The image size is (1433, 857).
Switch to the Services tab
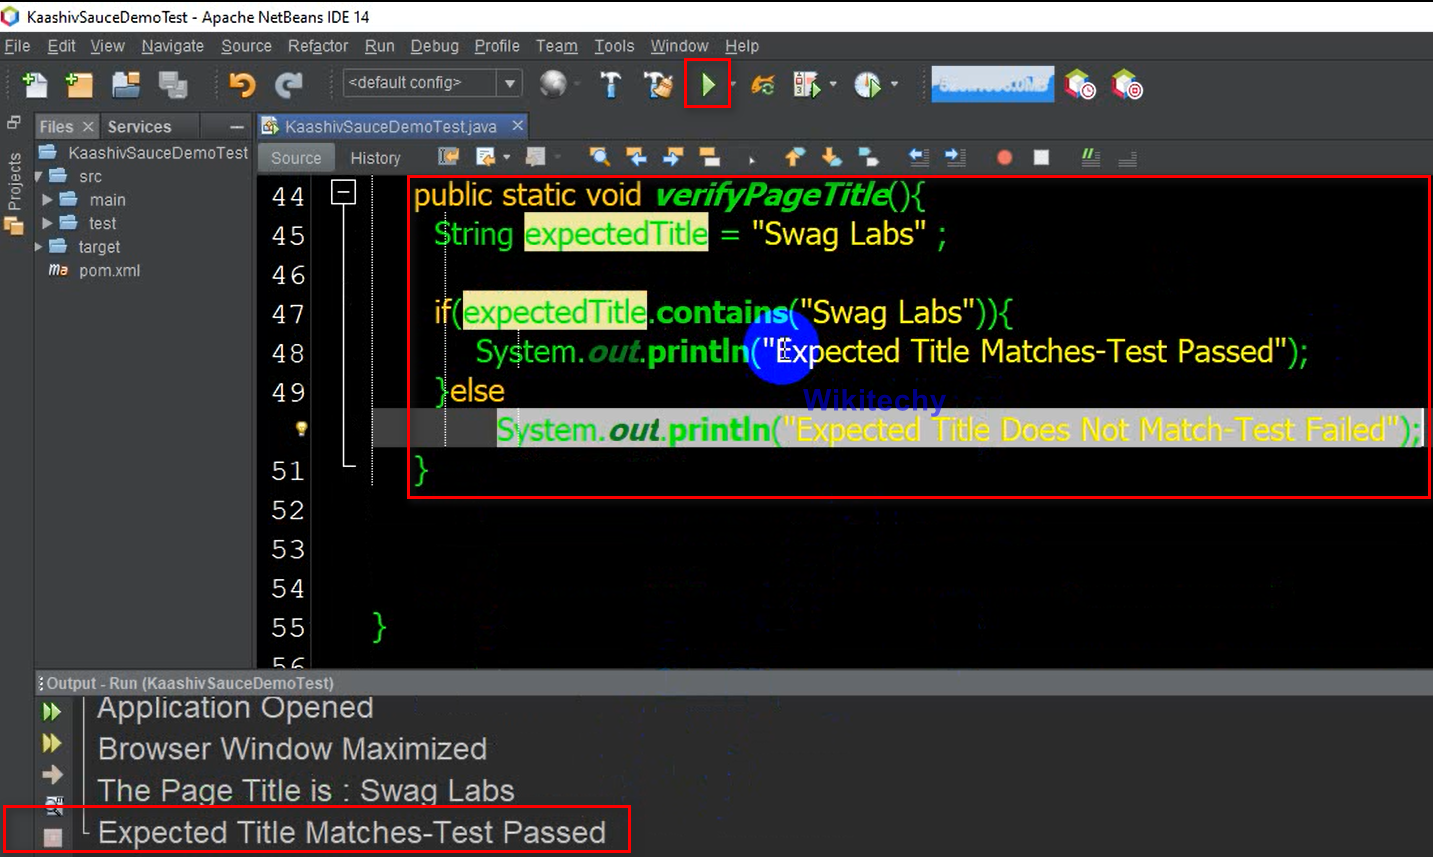coord(139,127)
